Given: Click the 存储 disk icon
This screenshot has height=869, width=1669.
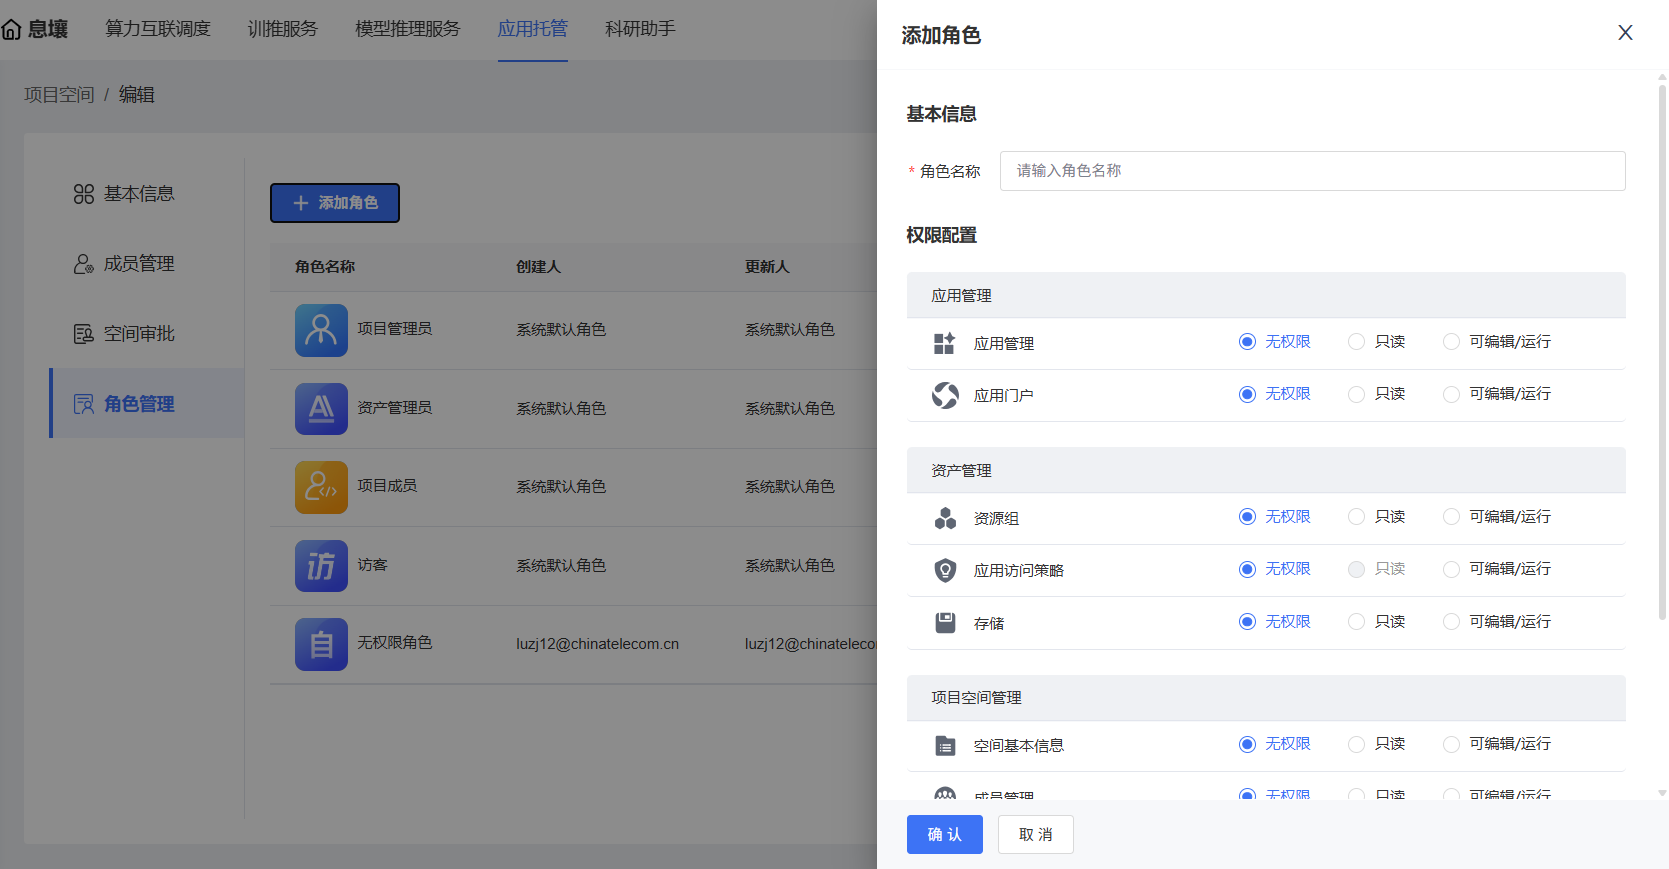Looking at the screenshot, I should coord(945,623).
